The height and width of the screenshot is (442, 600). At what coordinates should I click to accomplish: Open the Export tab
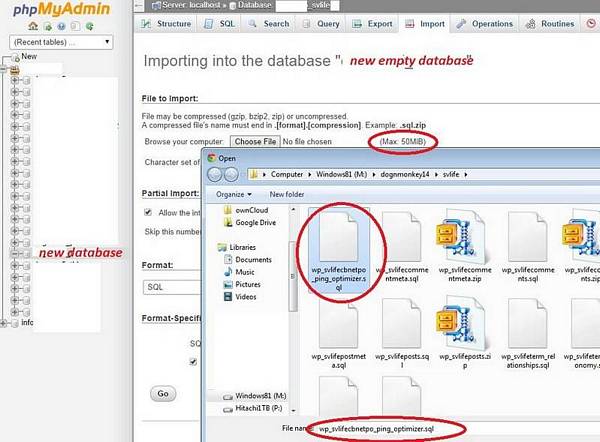pos(374,23)
